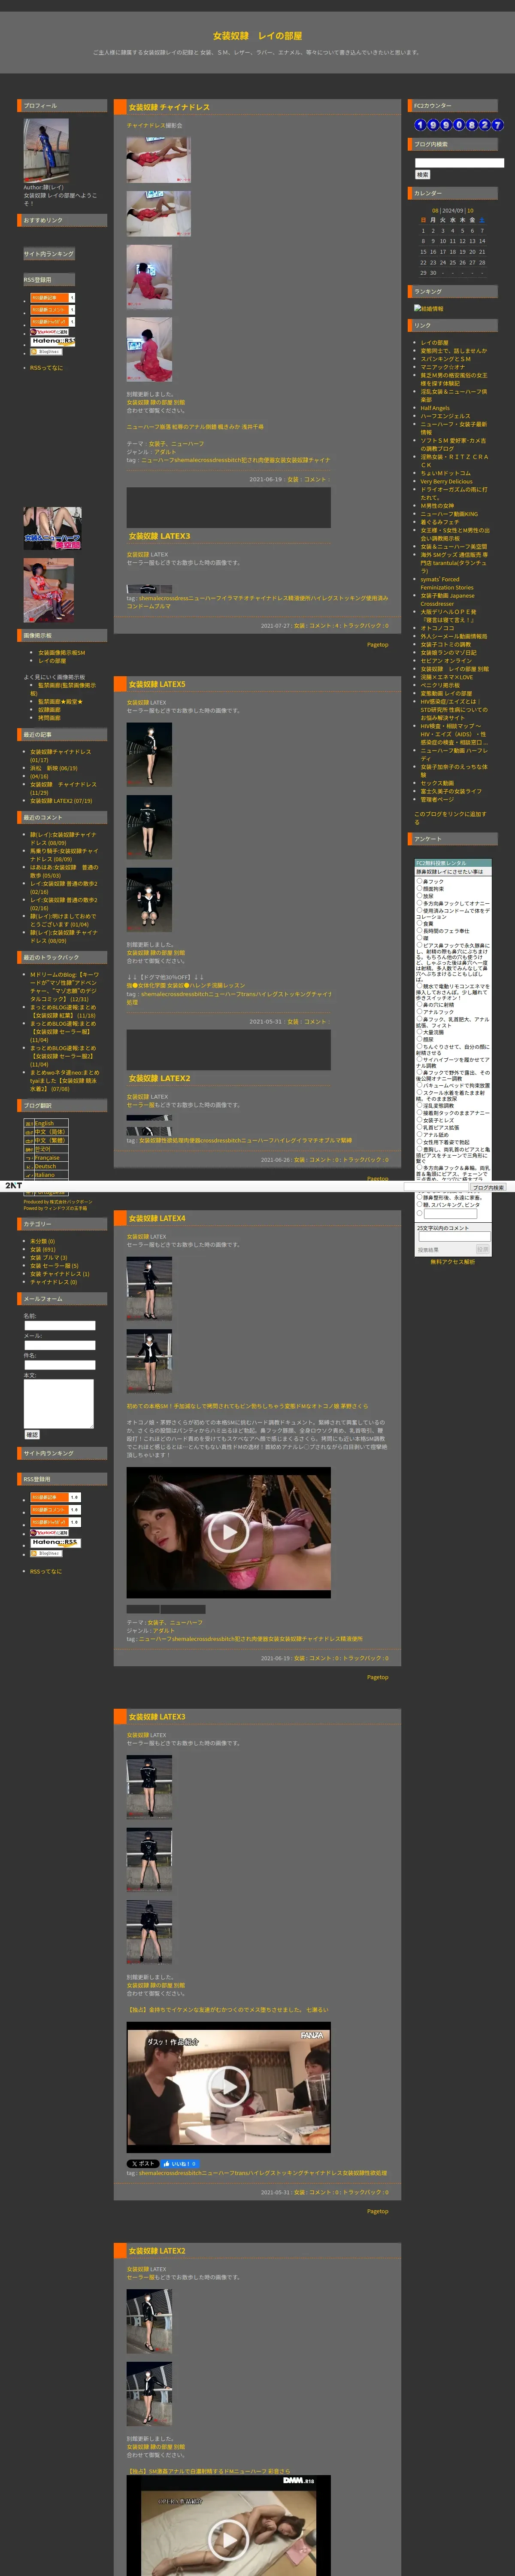
Task: Click the 確認 button in mail form
Action: (x=32, y=1434)
